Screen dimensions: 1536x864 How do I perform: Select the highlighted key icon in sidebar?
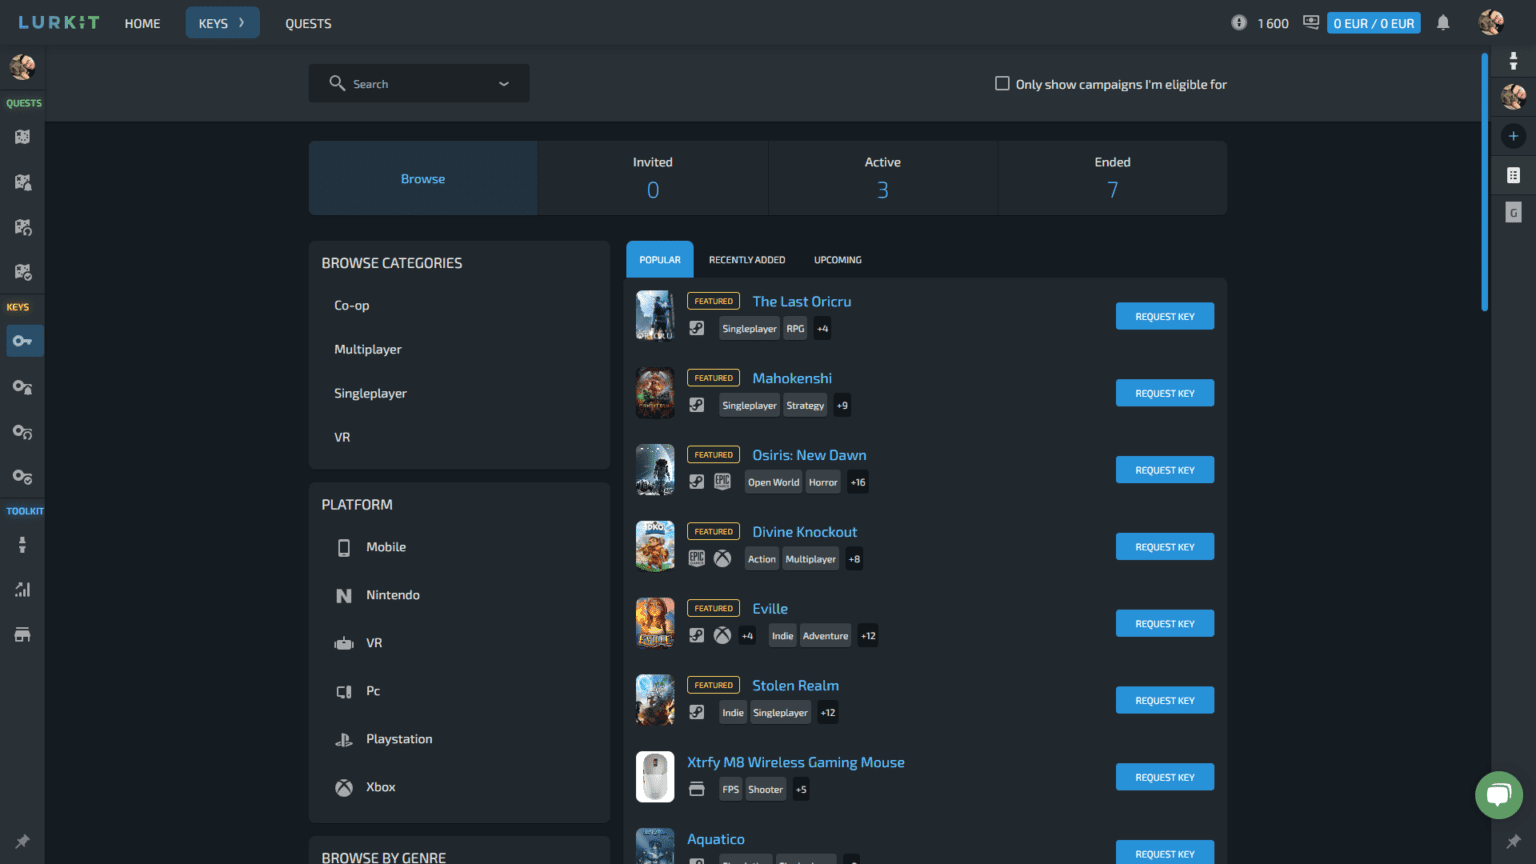pos(22,341)
